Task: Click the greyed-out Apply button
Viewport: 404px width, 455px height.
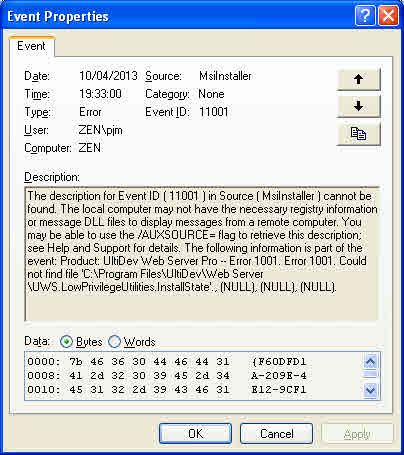Action: click(x=357, y=434)
